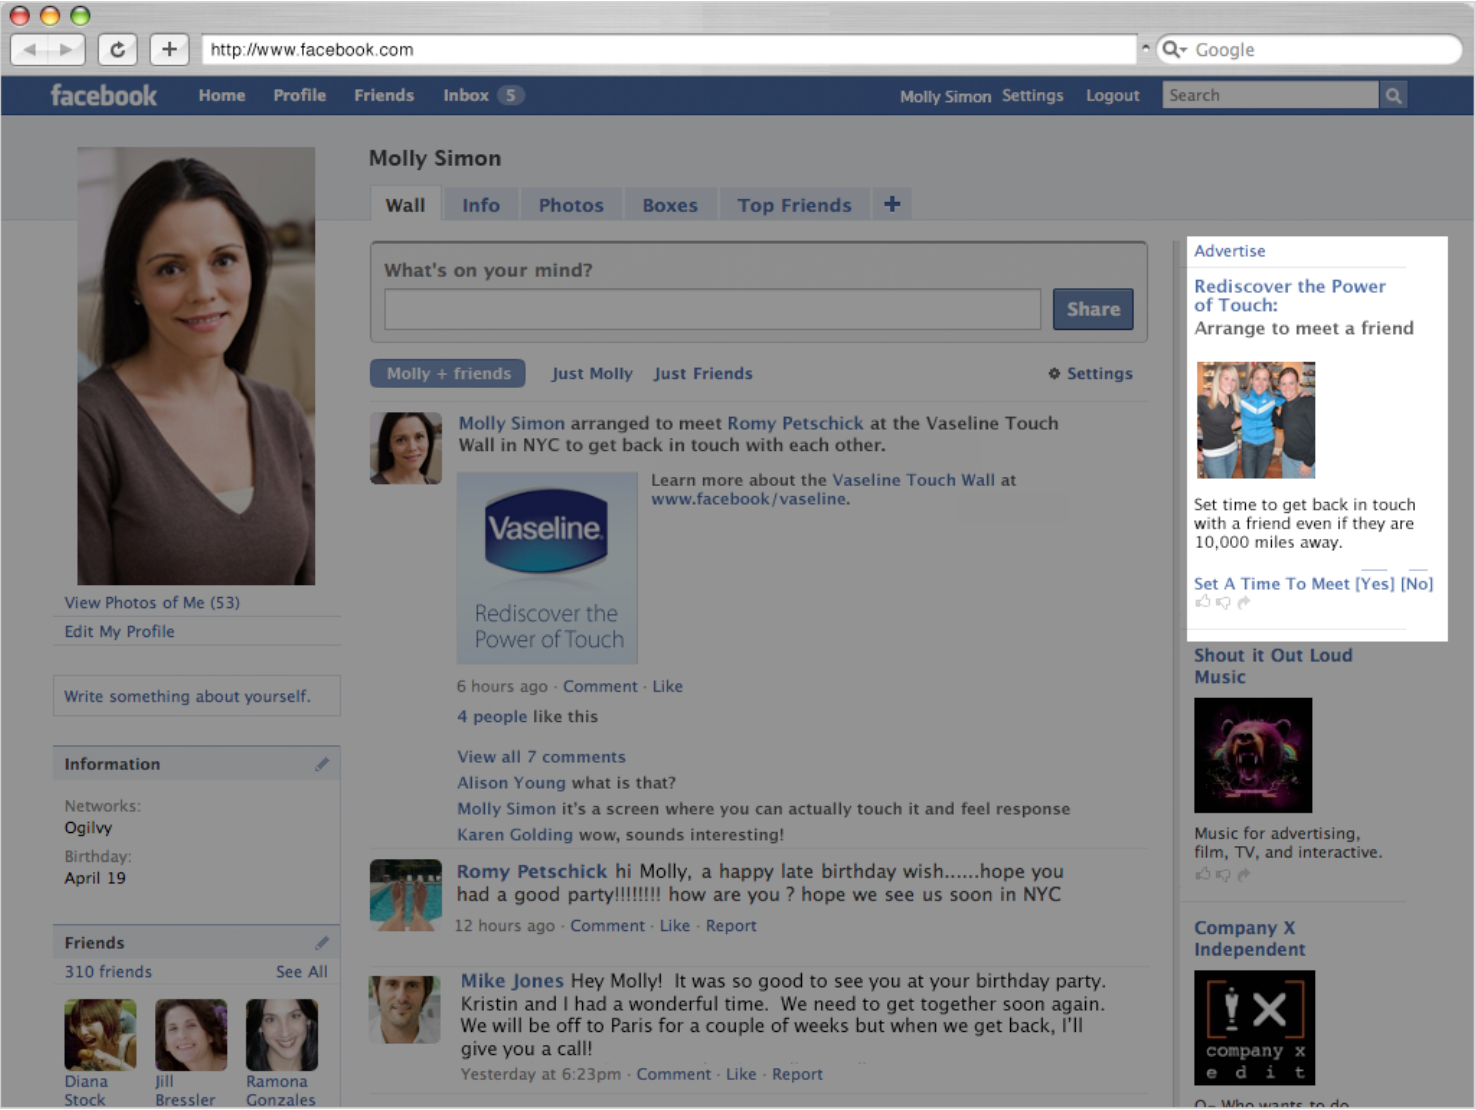Viewport: 1476px width, 1110px height.
Task: Report Romy Petschick's wall post
Action: coord(731,926)
